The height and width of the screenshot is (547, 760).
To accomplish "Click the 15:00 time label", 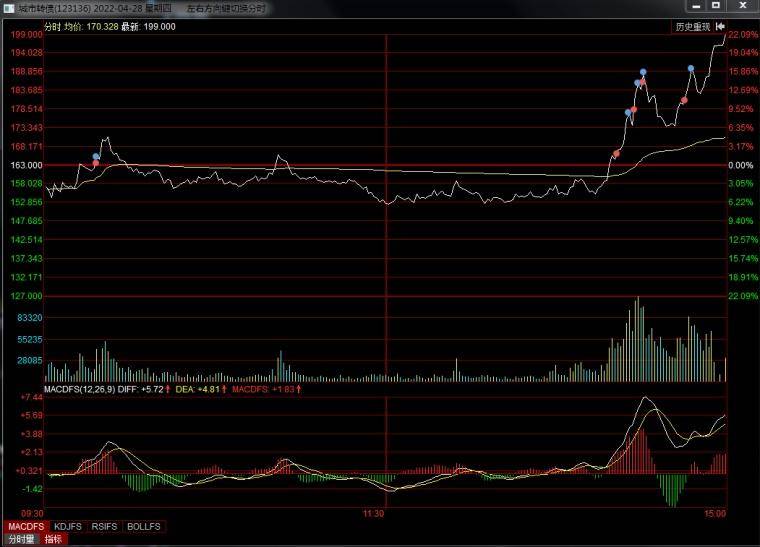I will coord(715,514).
